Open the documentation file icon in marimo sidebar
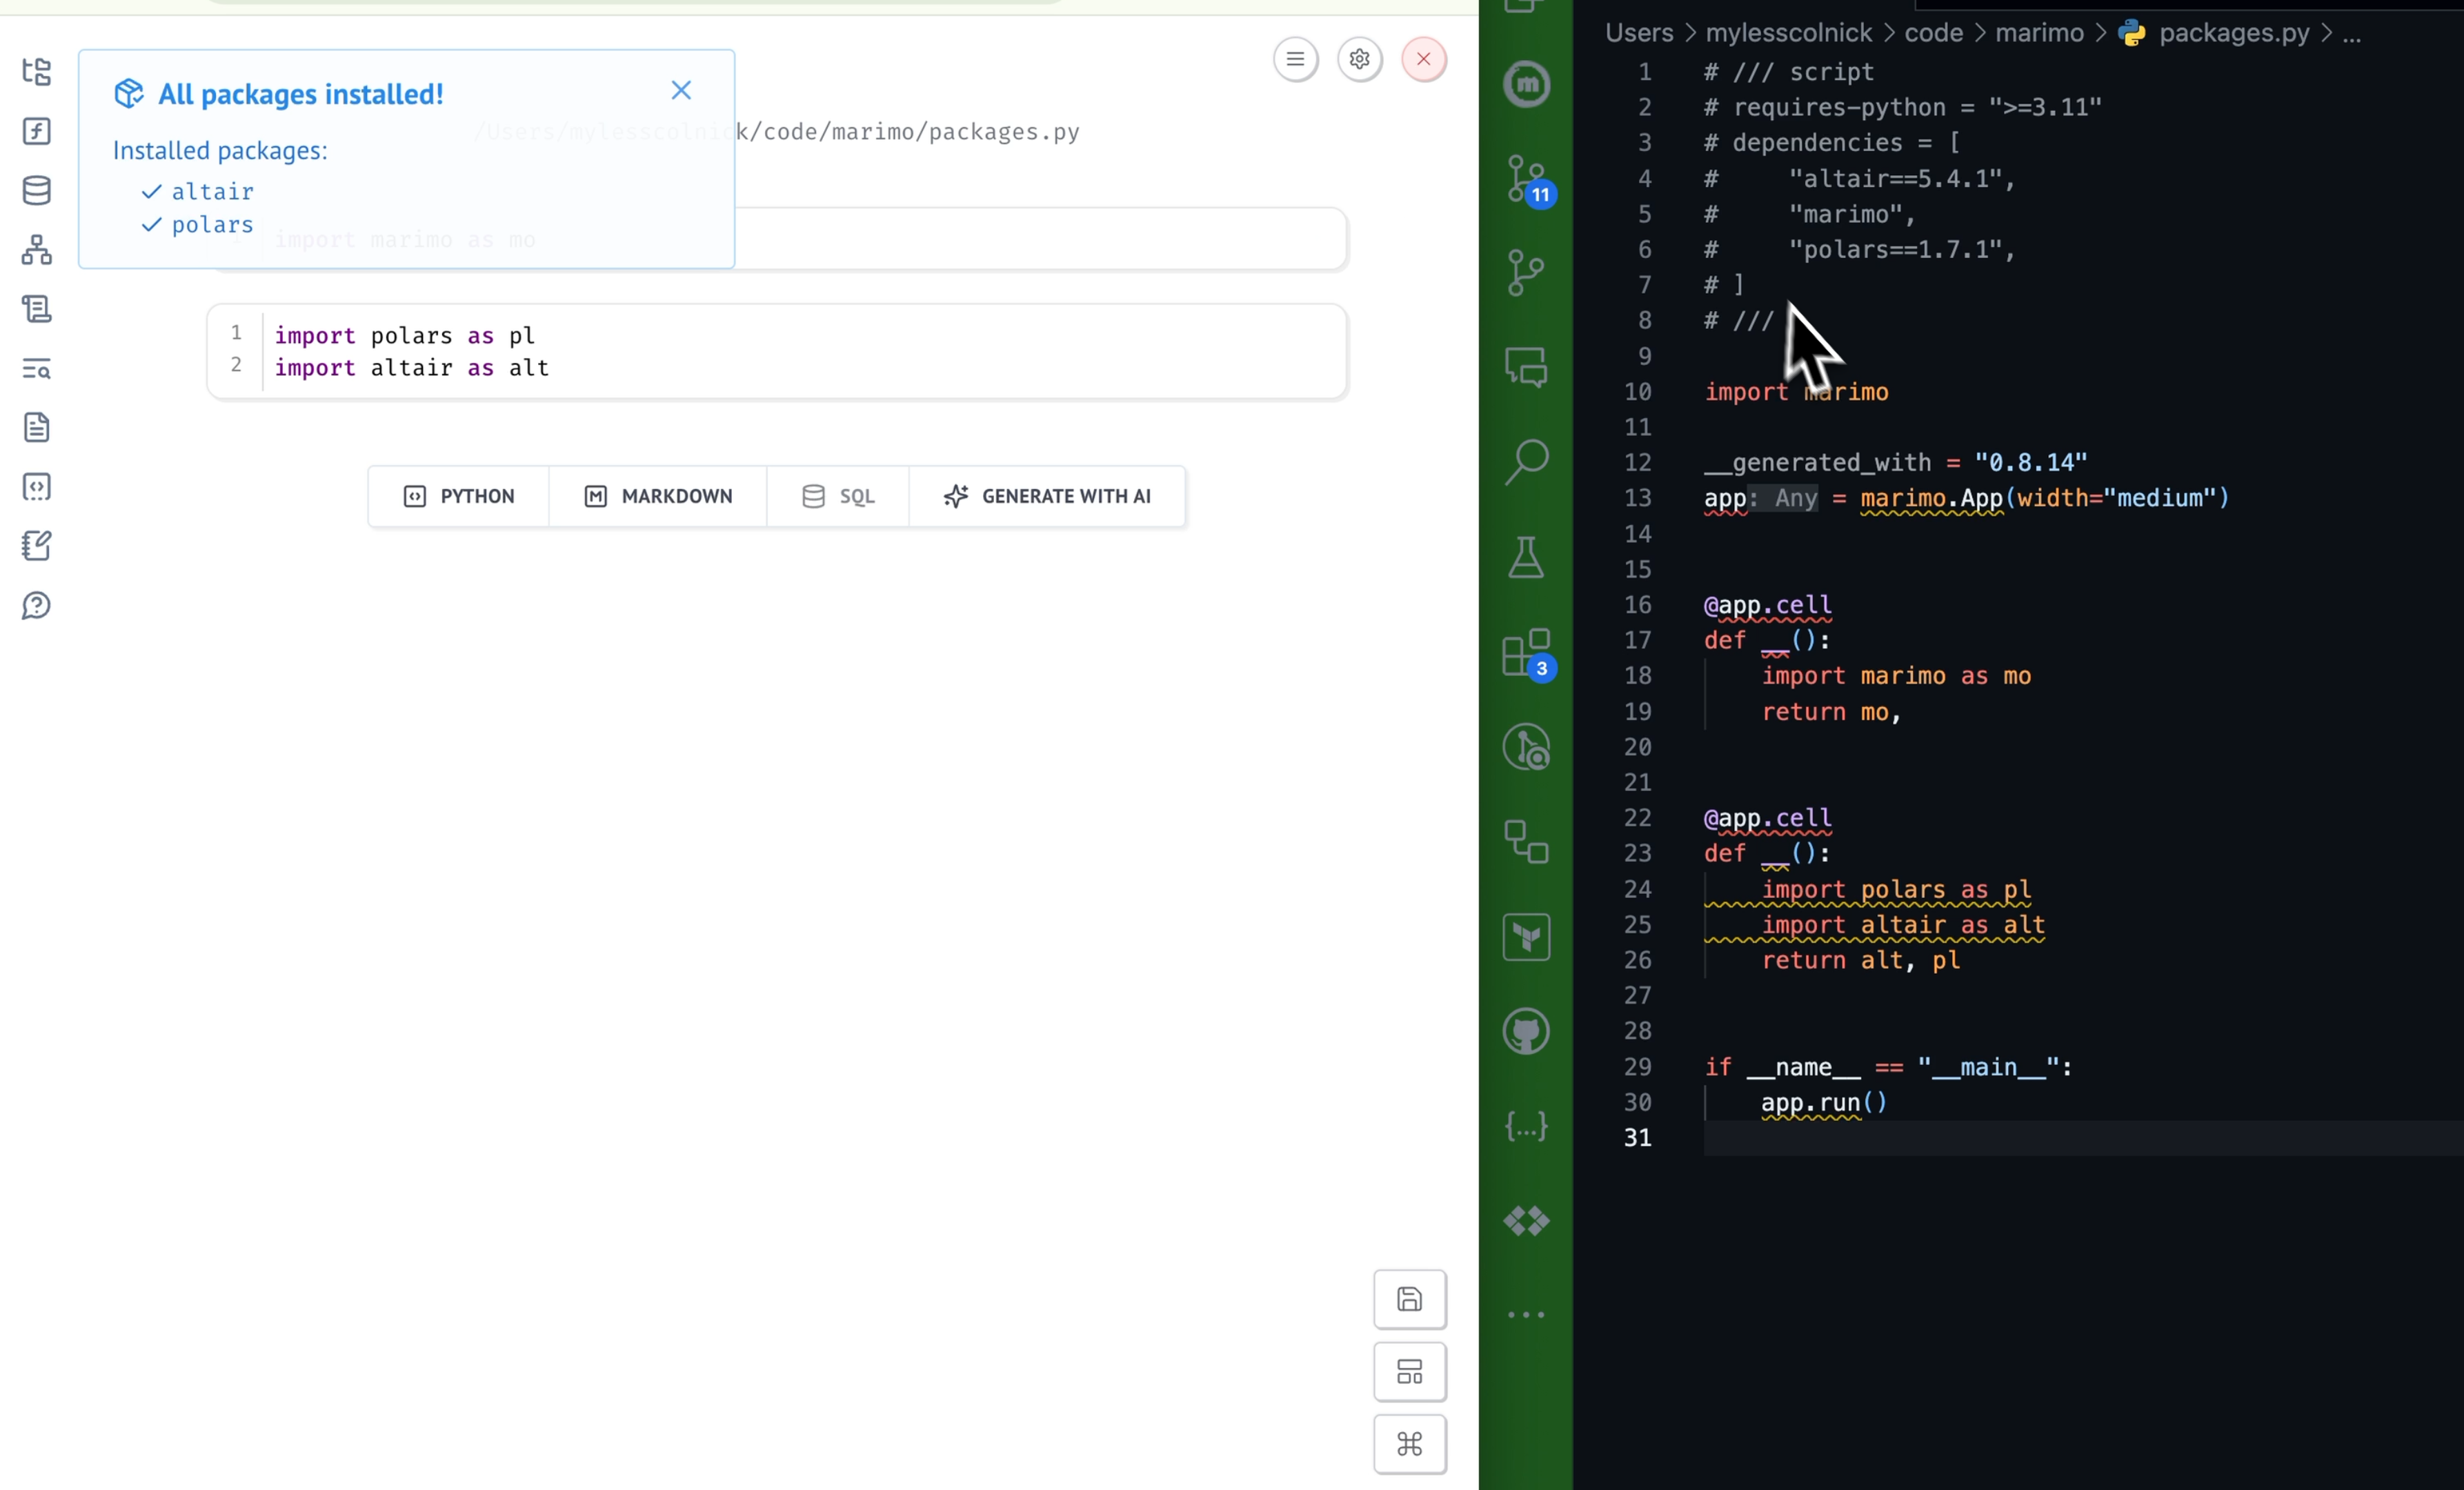2464x1490 pixels. (37, 427)
